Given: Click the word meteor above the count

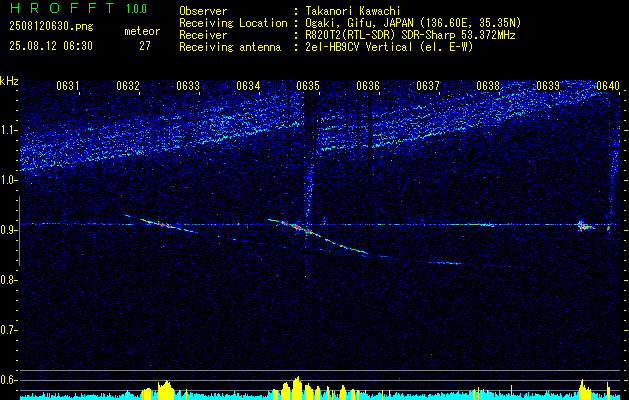Looking at the screenshot, I should [142, 31].
